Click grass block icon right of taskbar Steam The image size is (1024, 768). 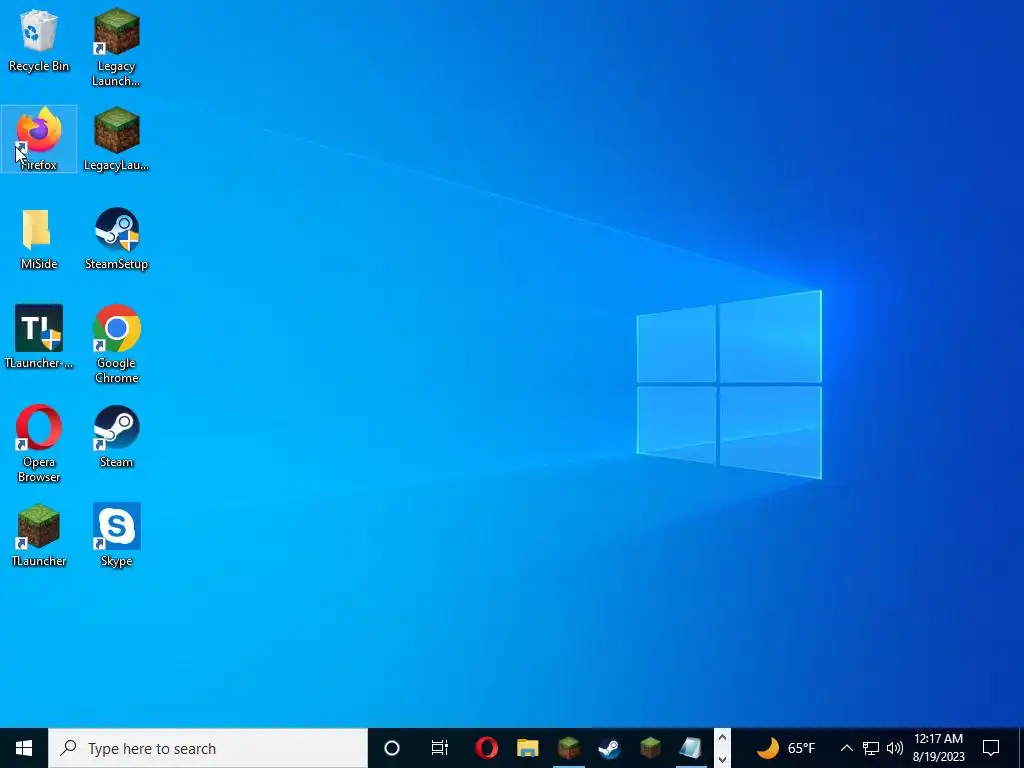650,748
